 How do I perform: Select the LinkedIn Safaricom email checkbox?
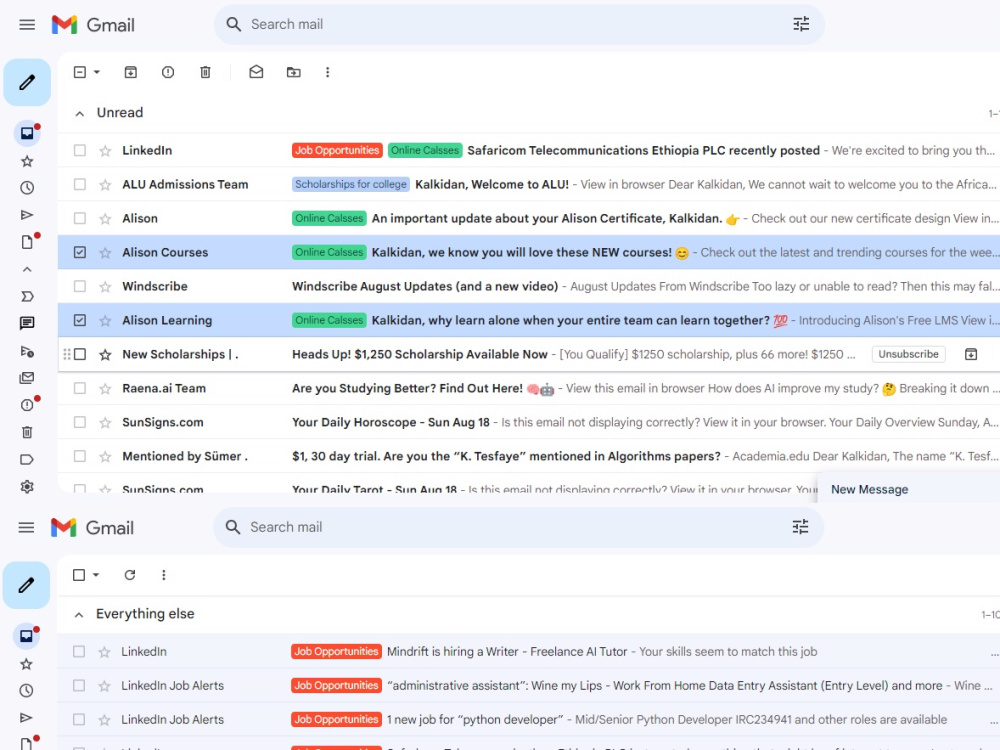pos(80,151)
